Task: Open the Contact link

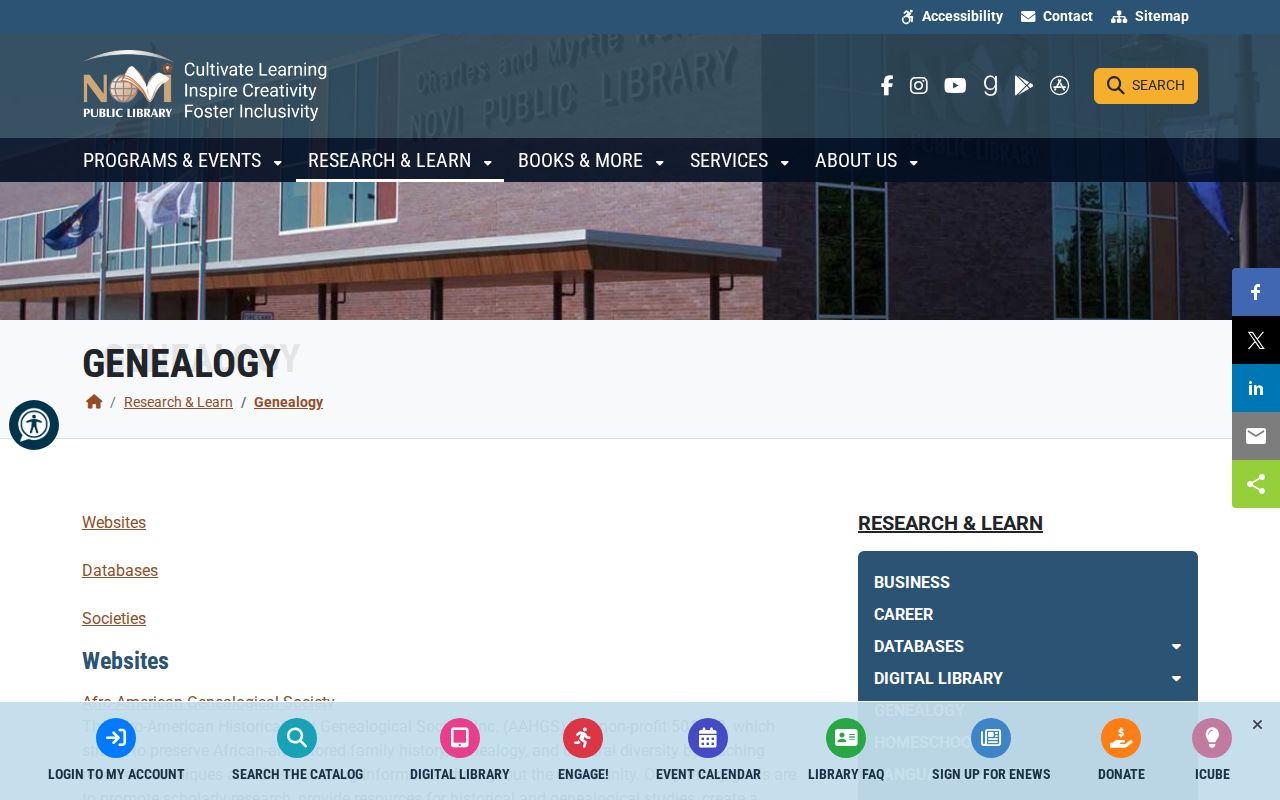Action: coord(1057,16)
